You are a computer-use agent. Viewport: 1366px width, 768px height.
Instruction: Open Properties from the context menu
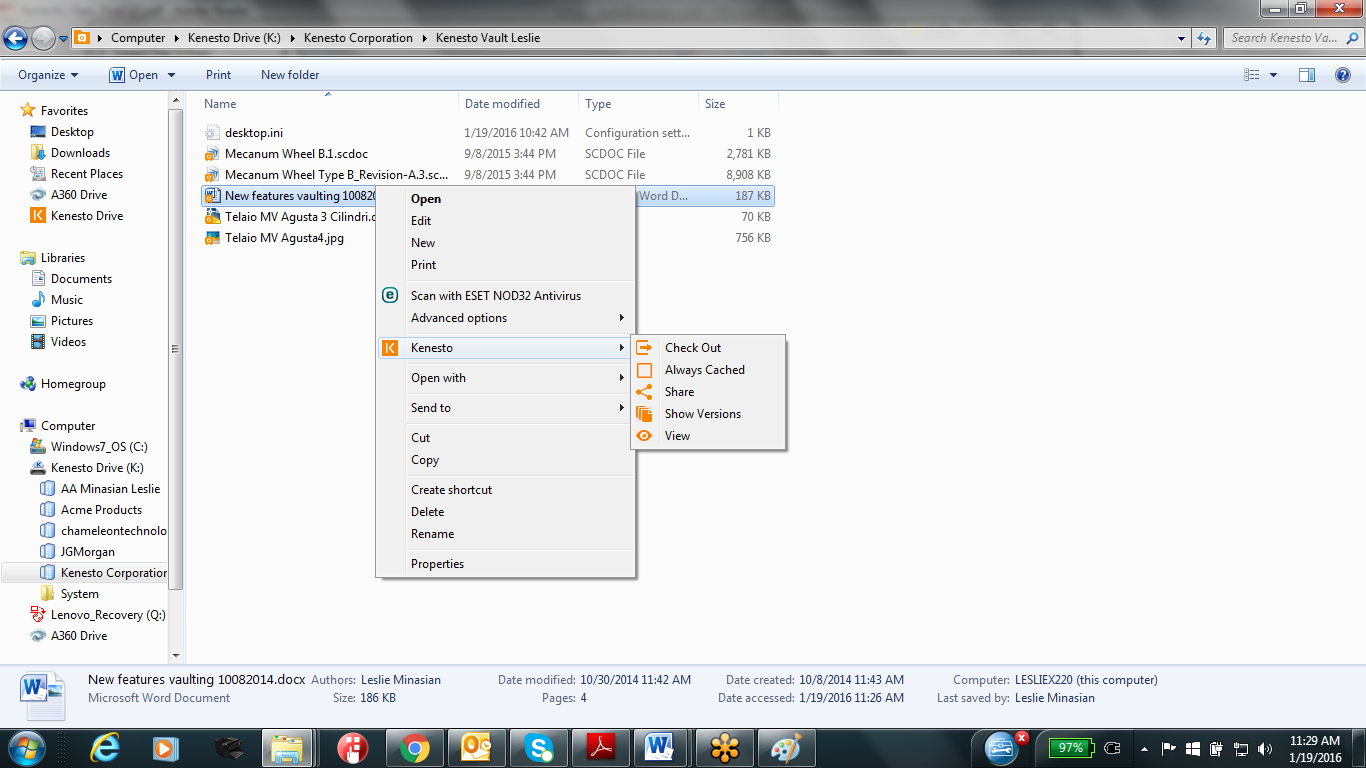point(437,564)
